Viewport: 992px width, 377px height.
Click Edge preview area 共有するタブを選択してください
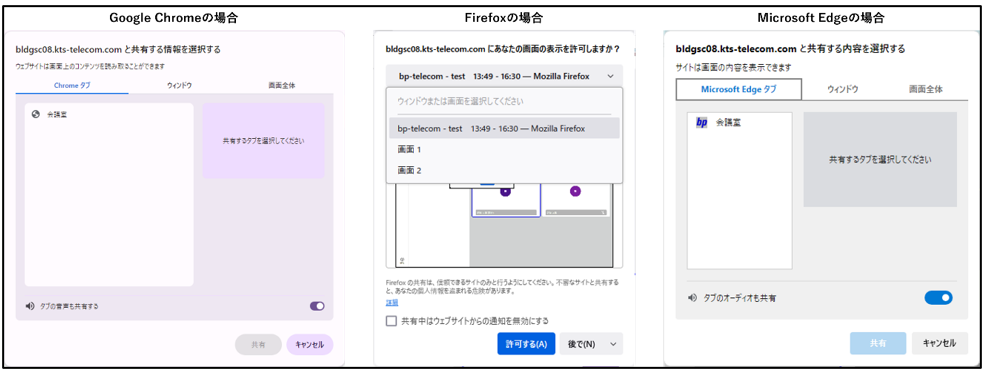(x=880, y=159)
